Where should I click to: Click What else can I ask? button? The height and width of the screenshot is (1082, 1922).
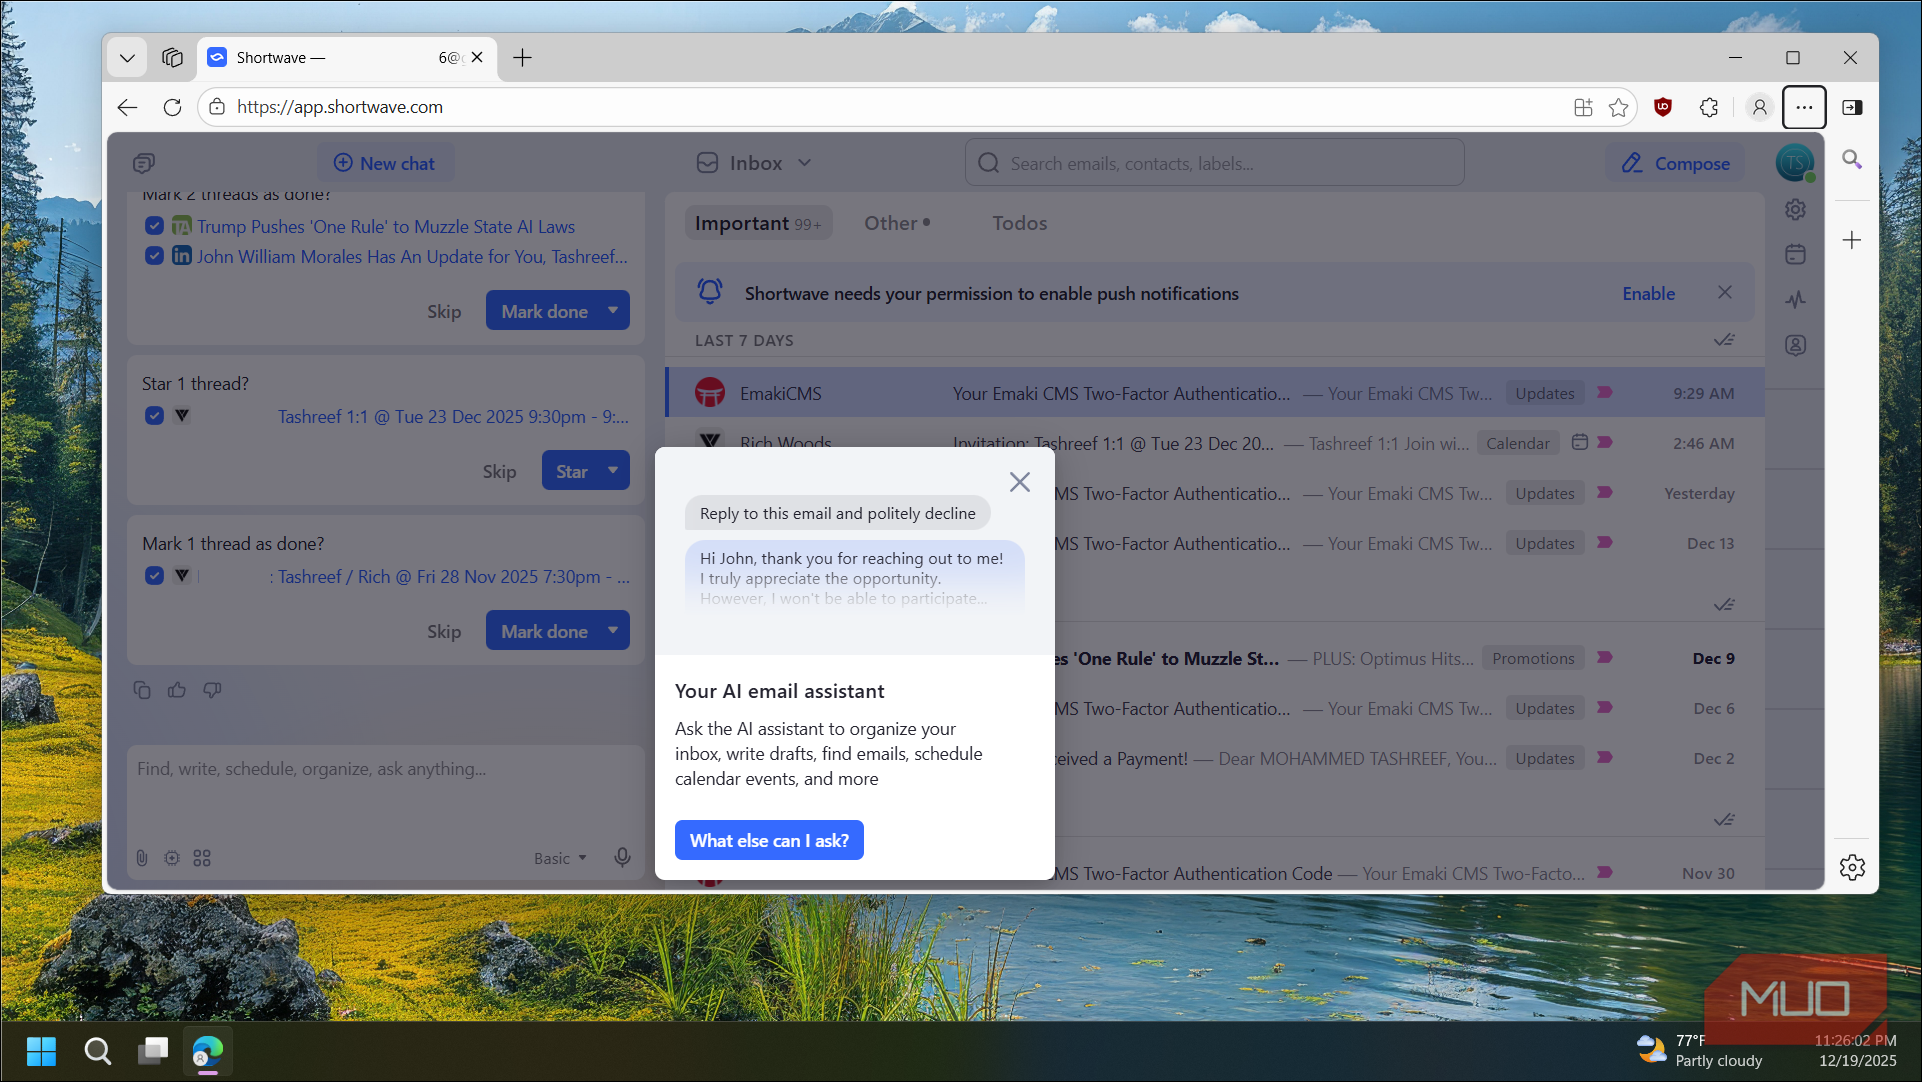[x=769, y=840]
